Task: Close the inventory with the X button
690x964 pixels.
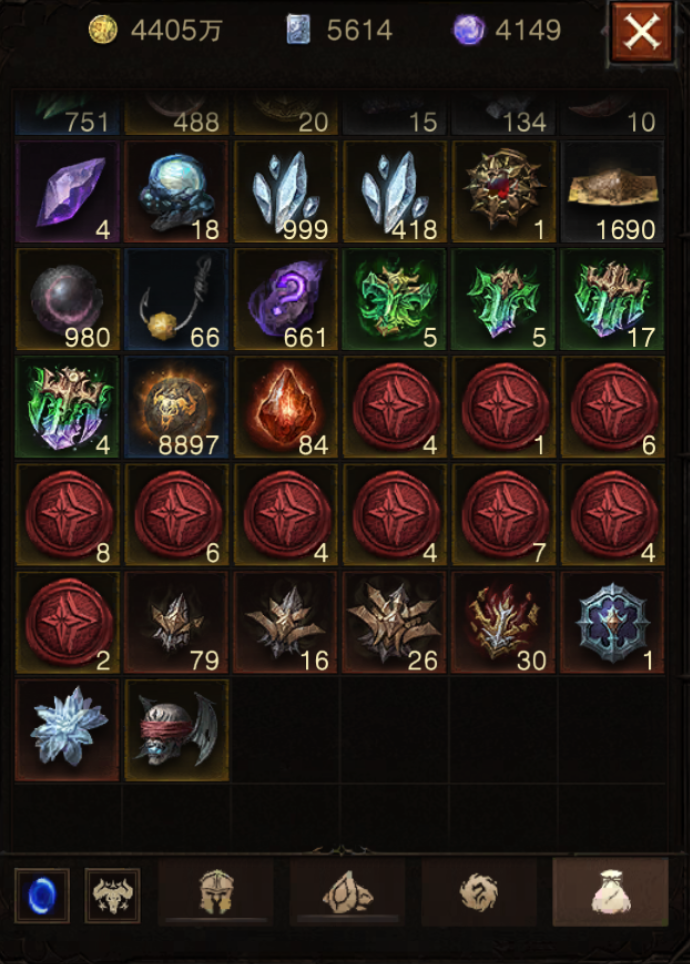Action: [641, 32]
